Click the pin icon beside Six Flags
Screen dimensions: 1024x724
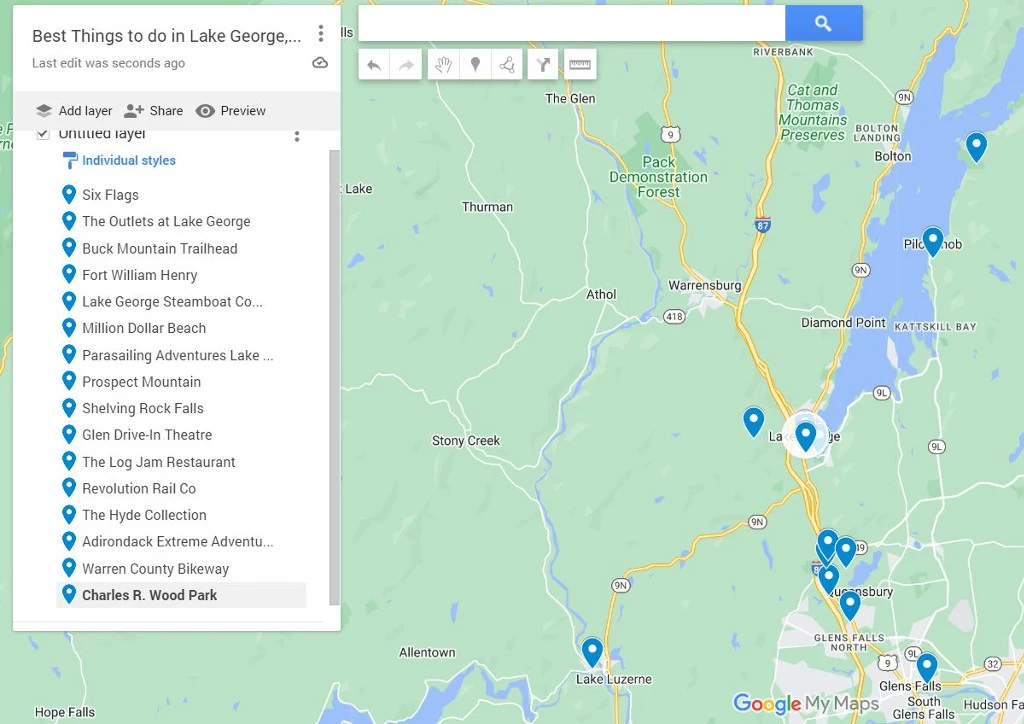pos(69,194)
